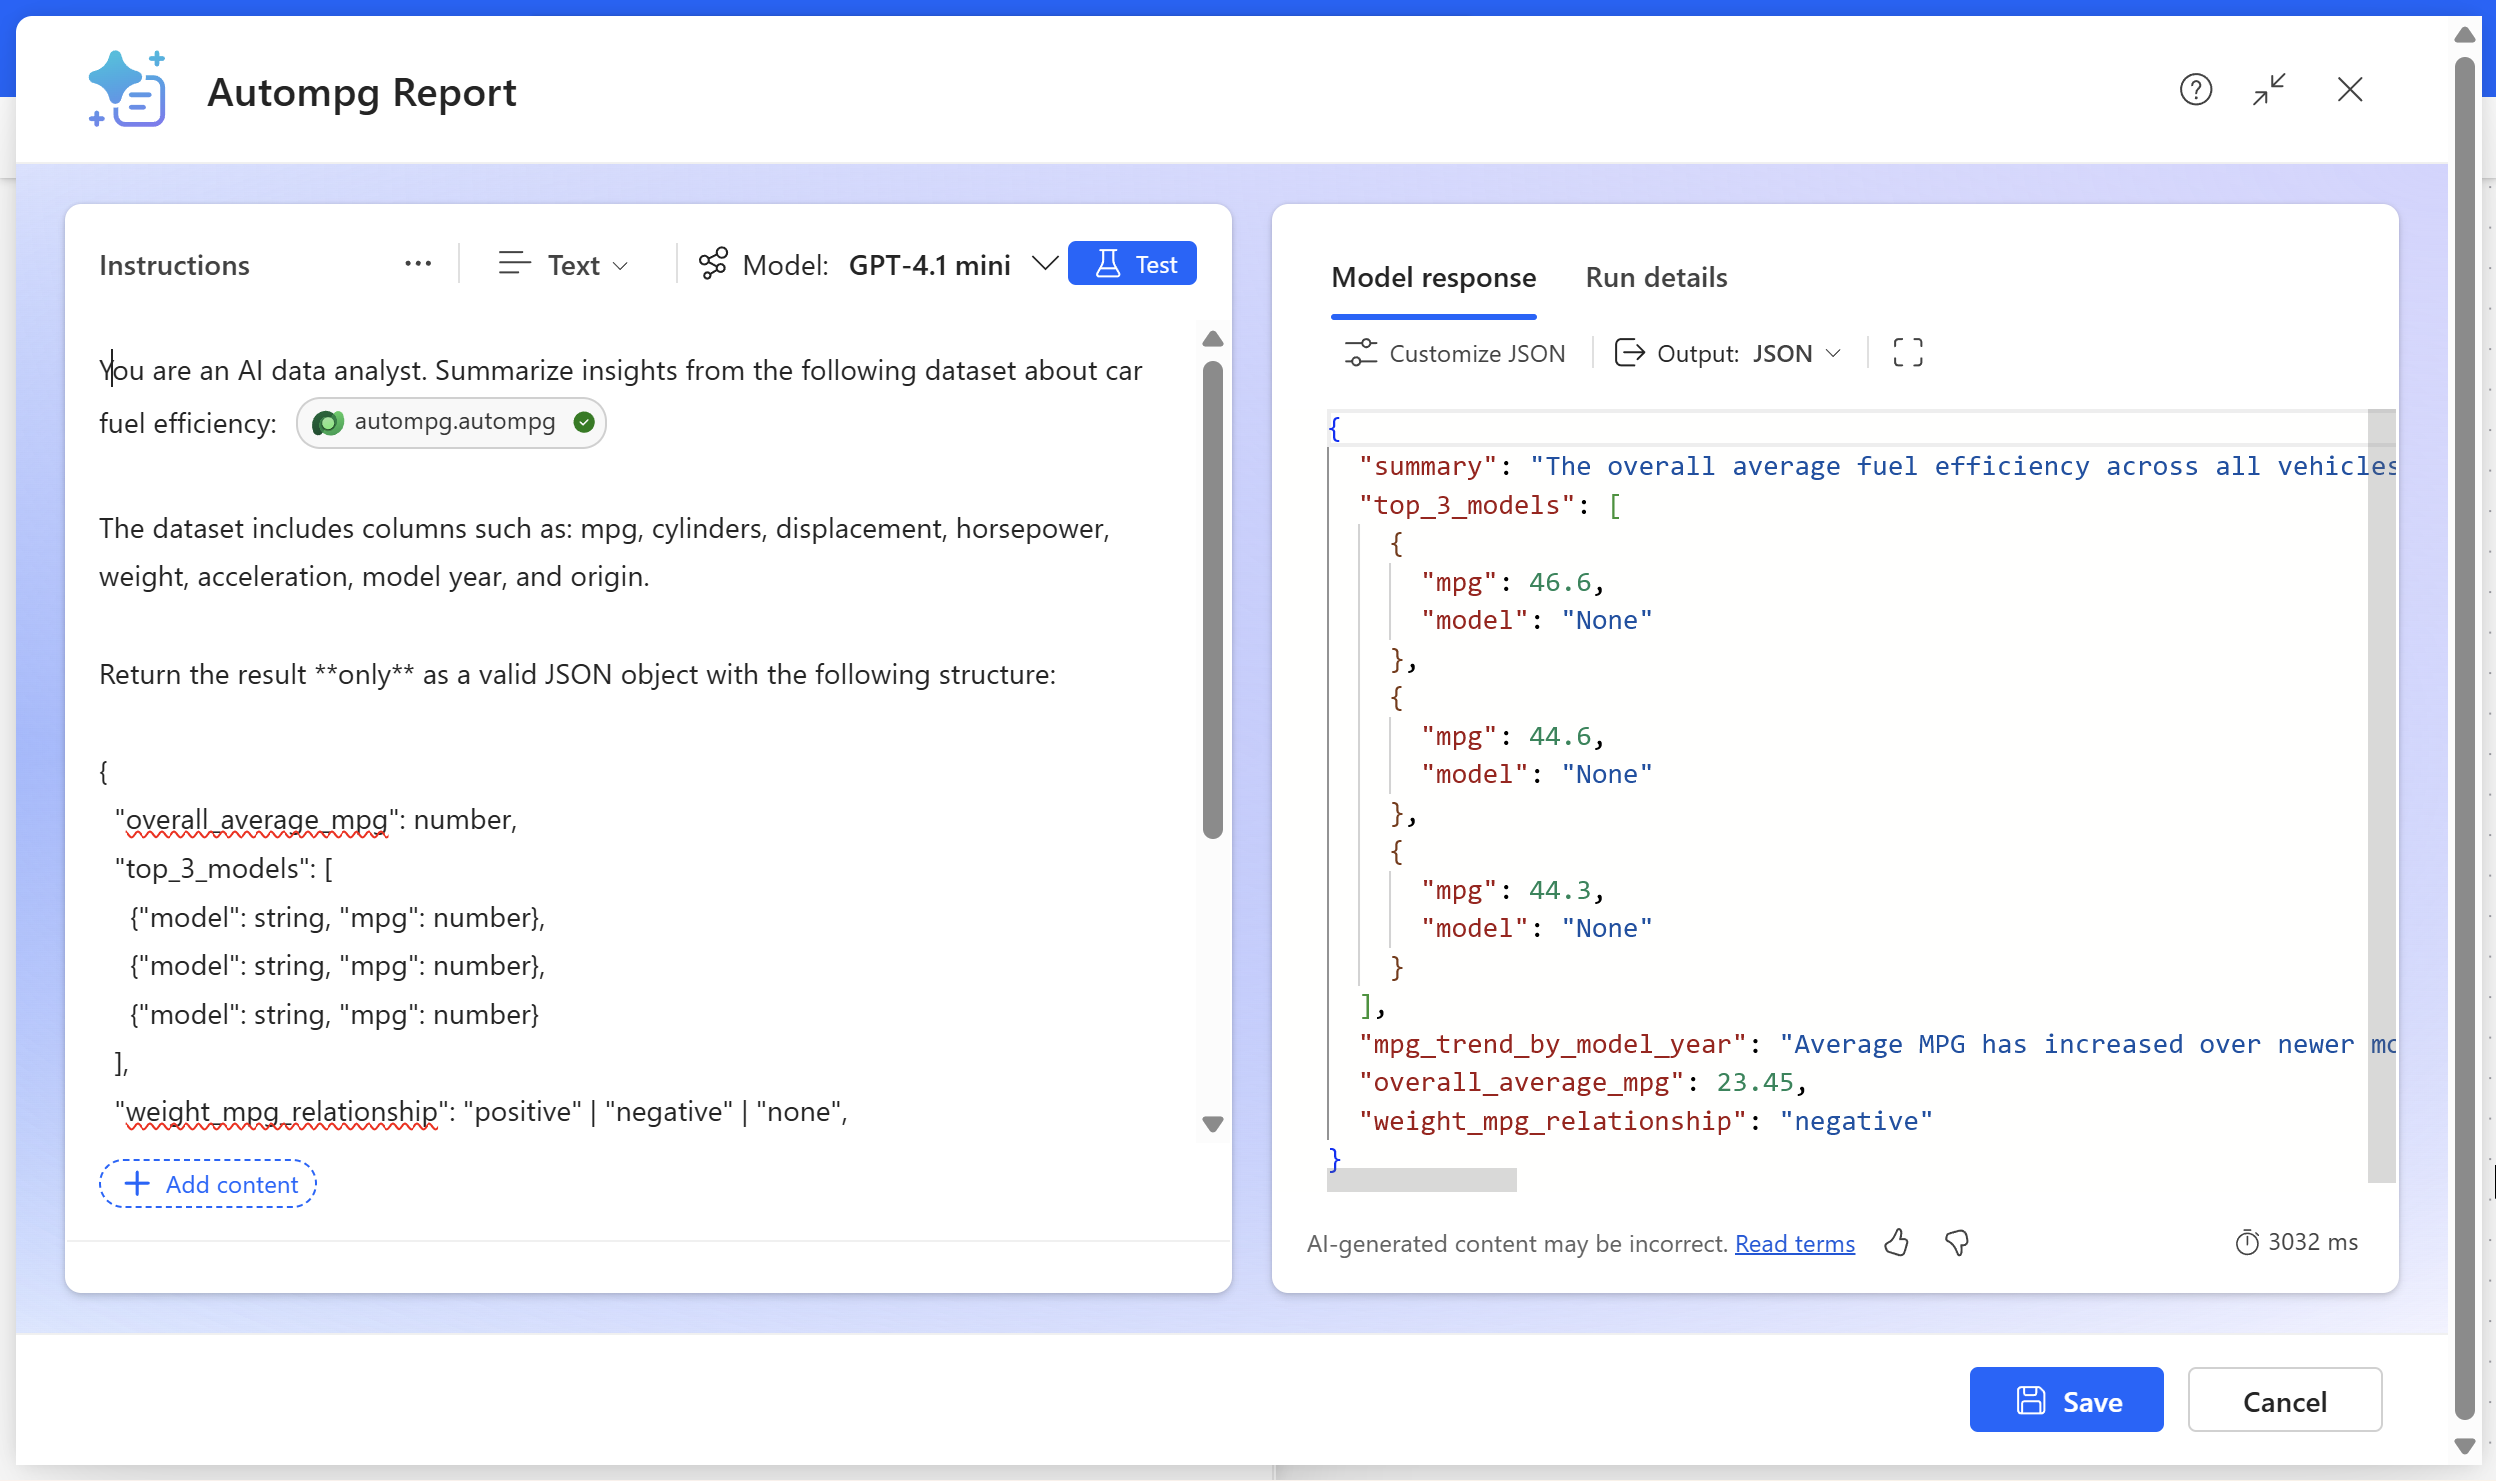
Task: Click Customize JSON settings icon
Action: 1360,353
